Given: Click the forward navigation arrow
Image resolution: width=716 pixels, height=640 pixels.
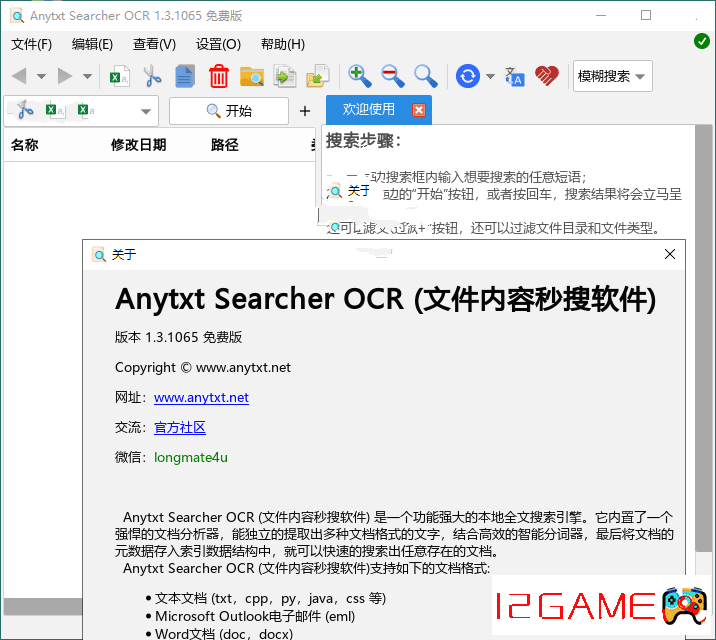Looking at the screenshot, I should 65,76.
